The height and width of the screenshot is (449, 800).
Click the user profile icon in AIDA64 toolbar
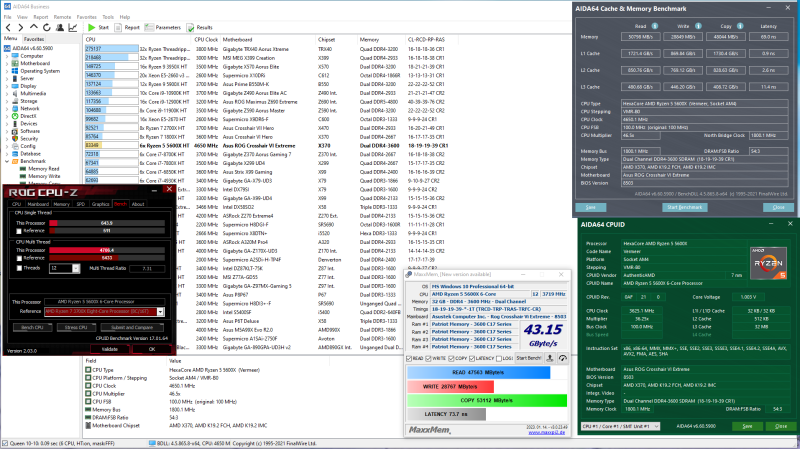pos(60,28)
